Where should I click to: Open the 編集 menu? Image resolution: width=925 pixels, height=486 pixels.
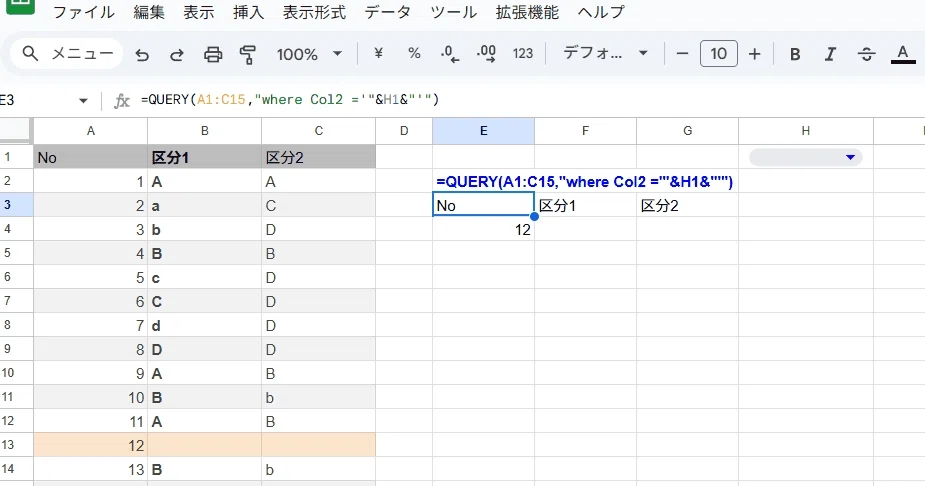(x=149, y=12)
